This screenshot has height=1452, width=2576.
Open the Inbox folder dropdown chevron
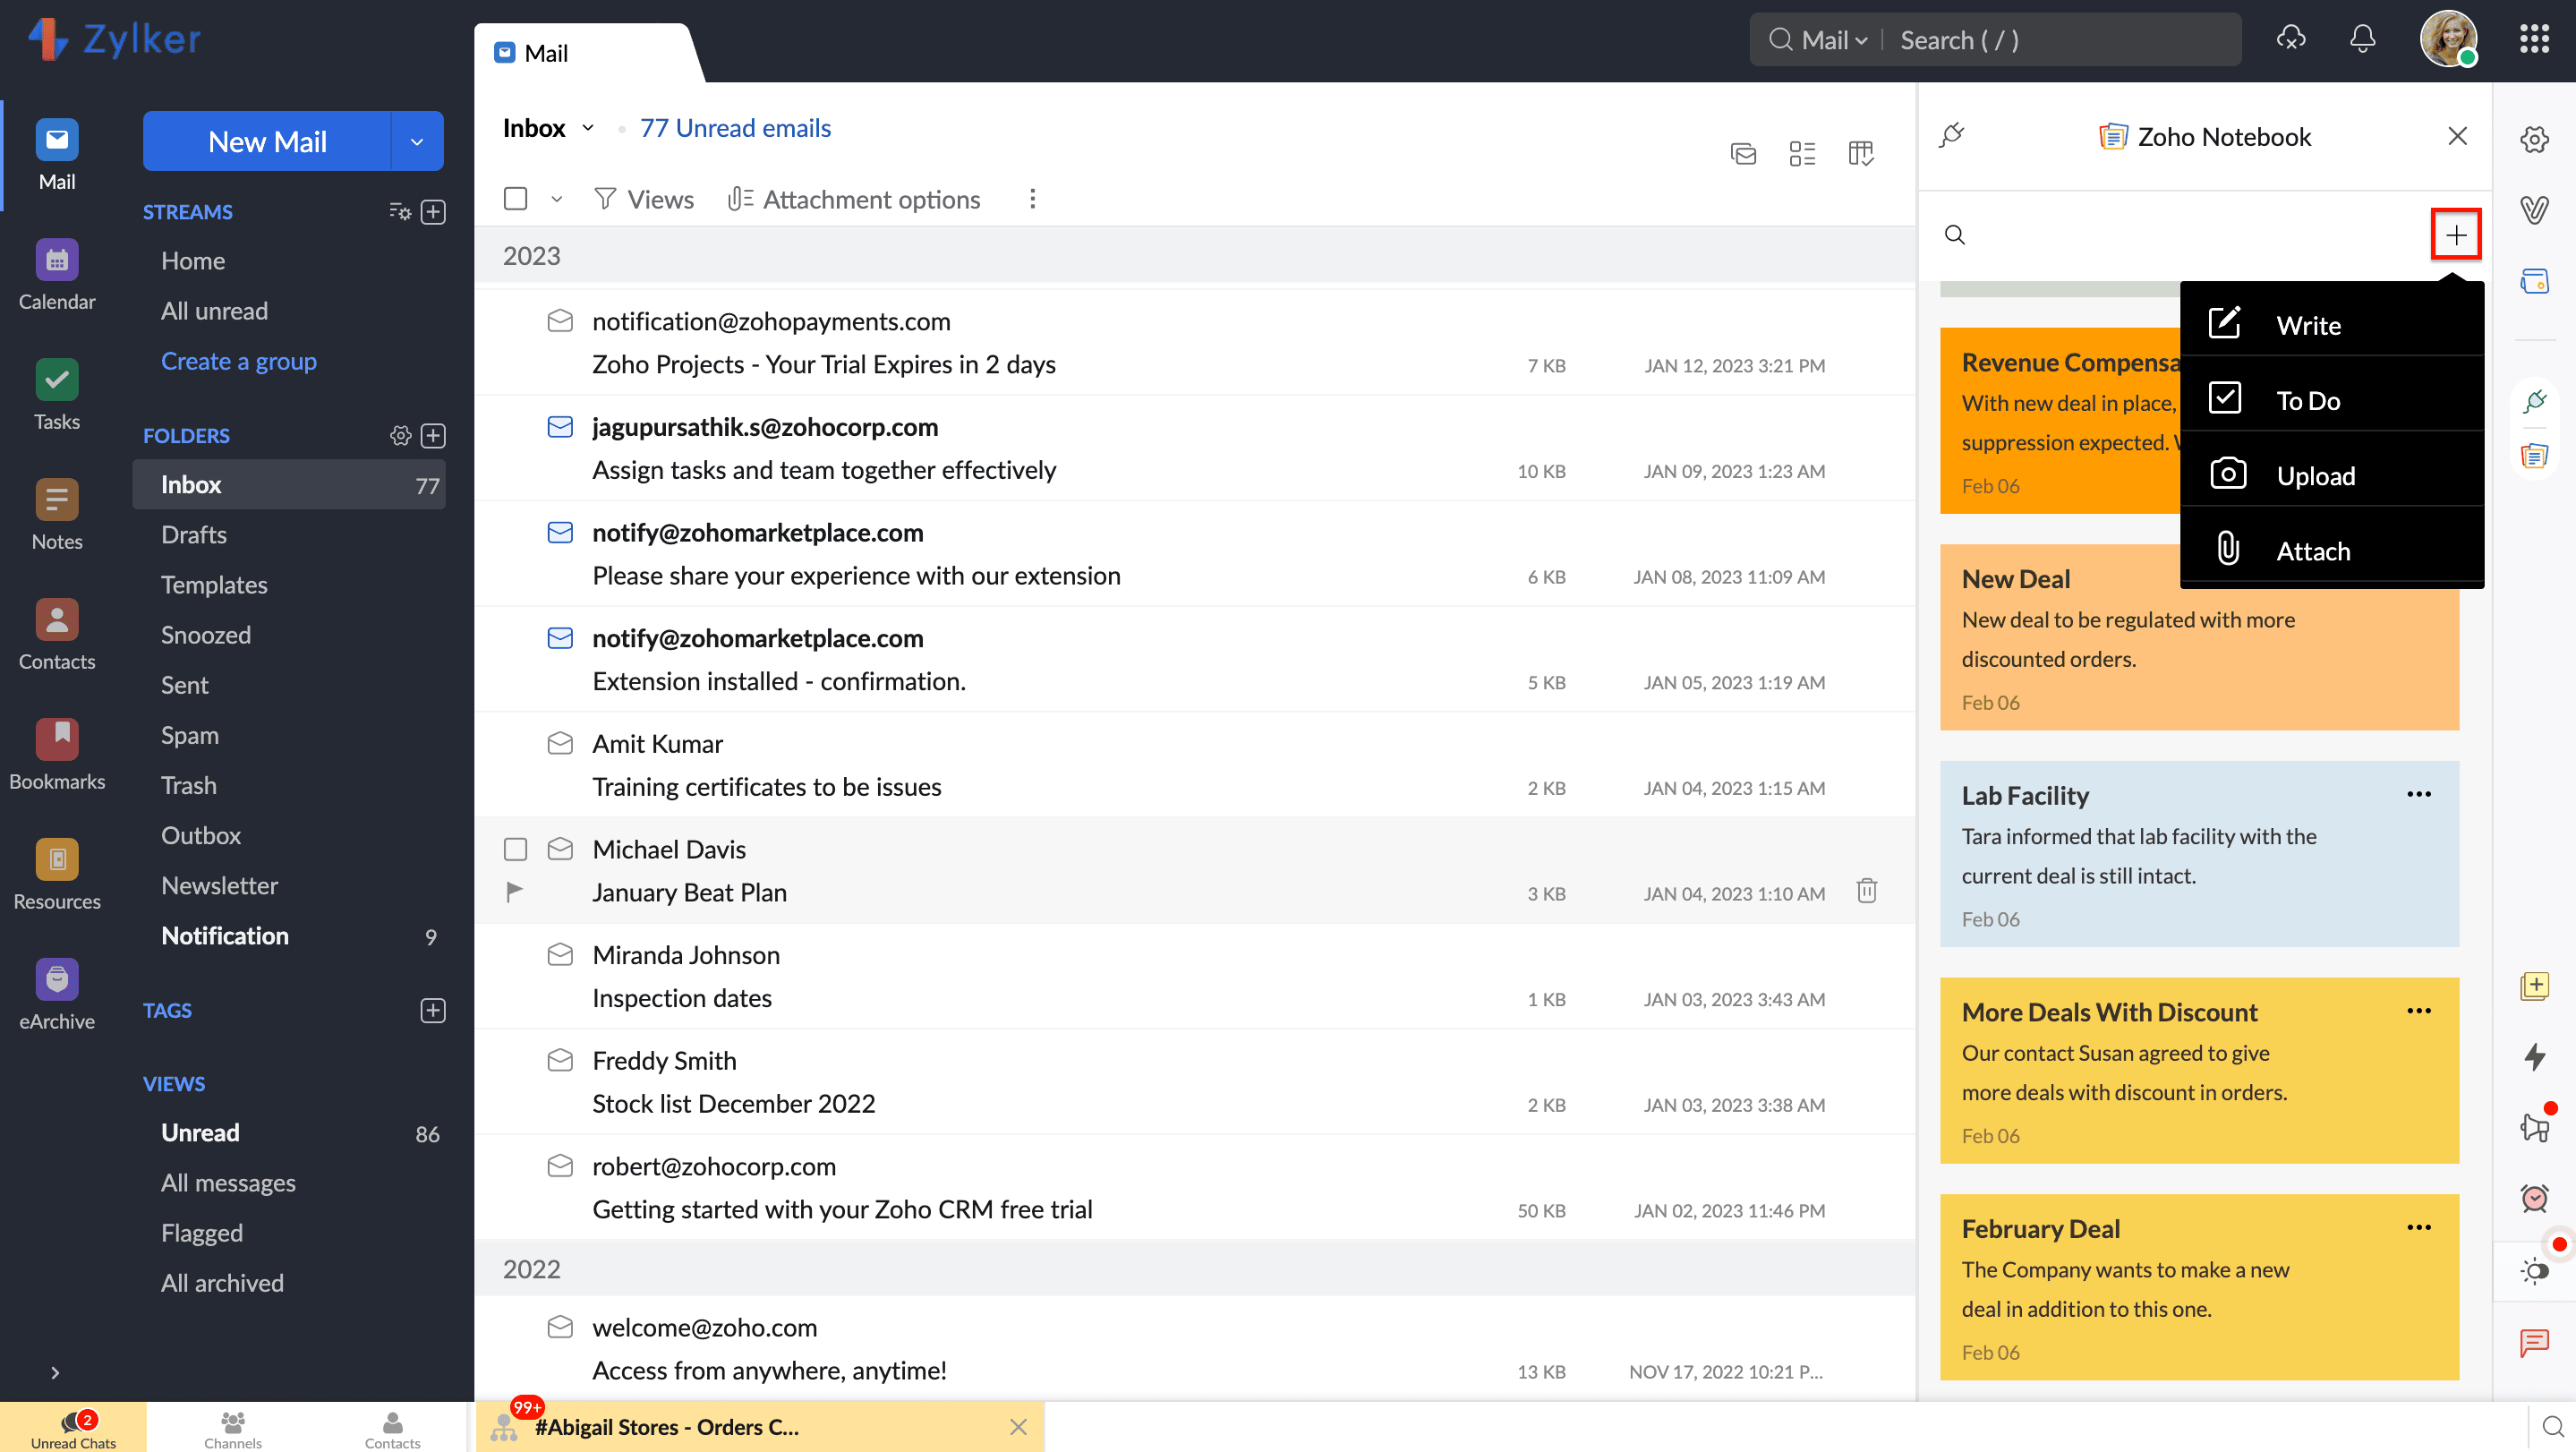coord(588,128)
